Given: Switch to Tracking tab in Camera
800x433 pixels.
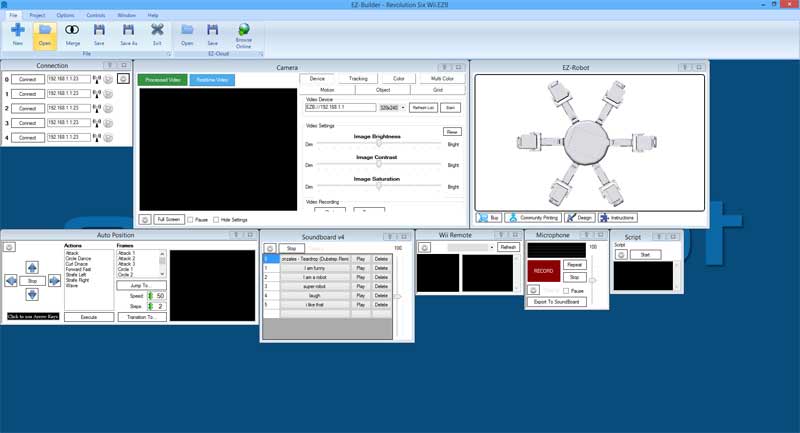Looking at the screenshot, I should [x=358, y=79].
